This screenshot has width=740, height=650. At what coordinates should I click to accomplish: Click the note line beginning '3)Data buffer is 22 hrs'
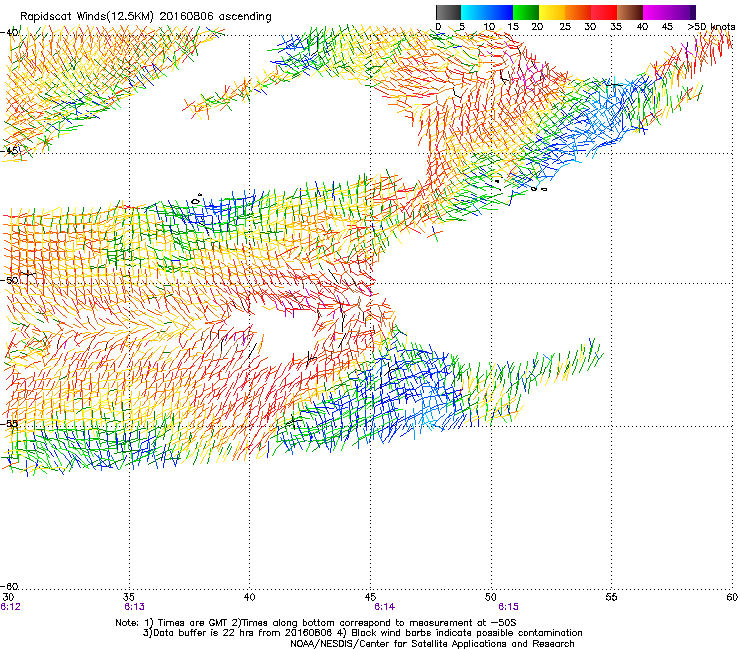[x=363, y=633]
